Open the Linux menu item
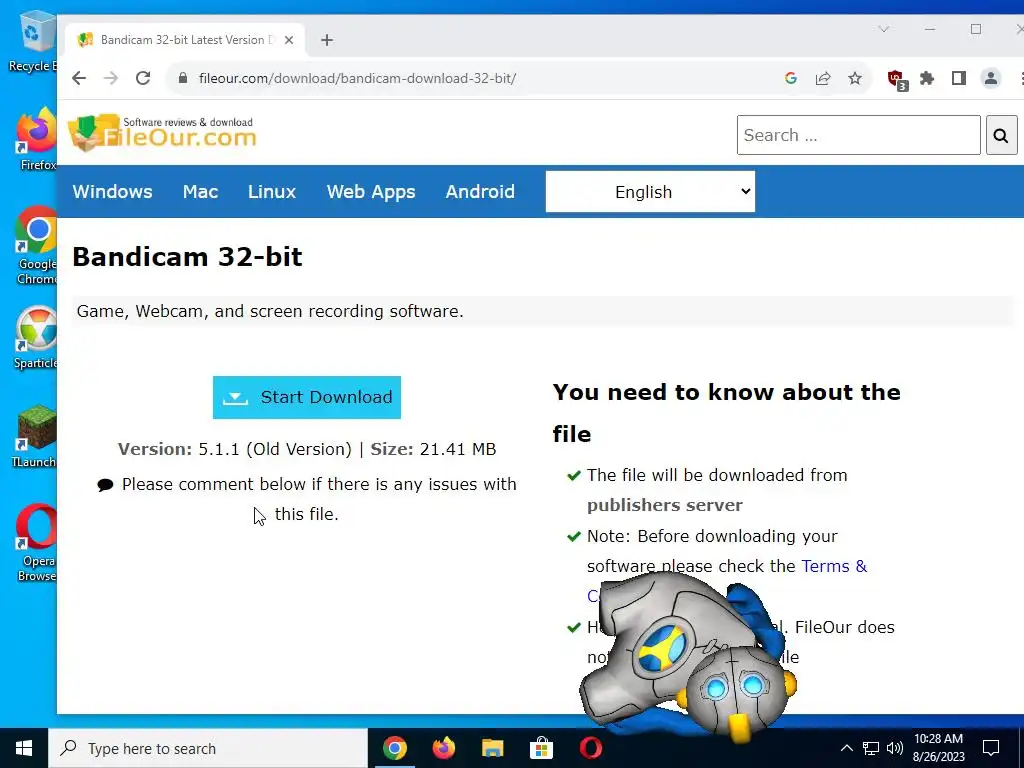This screenshot has height=768, width=1024. tap(272, 191)
